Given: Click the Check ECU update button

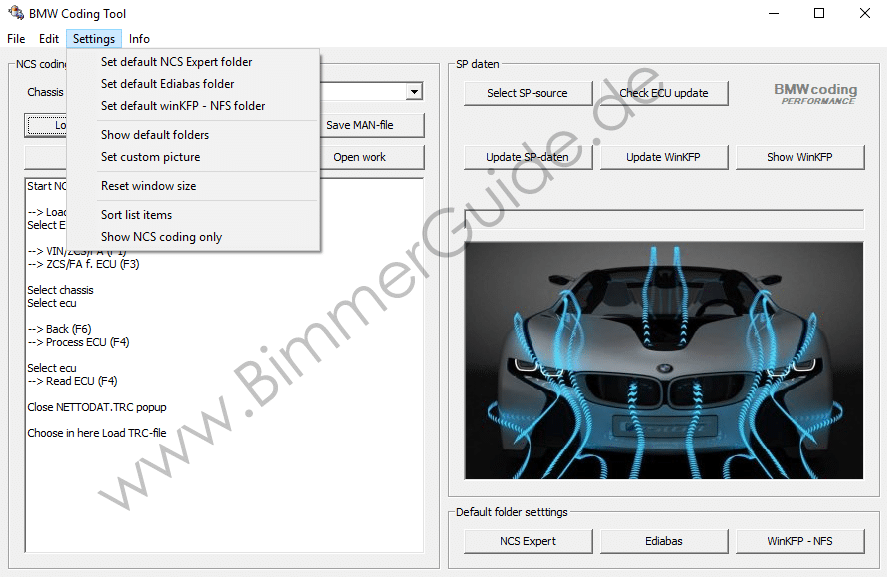Looking at the screenshot, I should coord(664,93).
